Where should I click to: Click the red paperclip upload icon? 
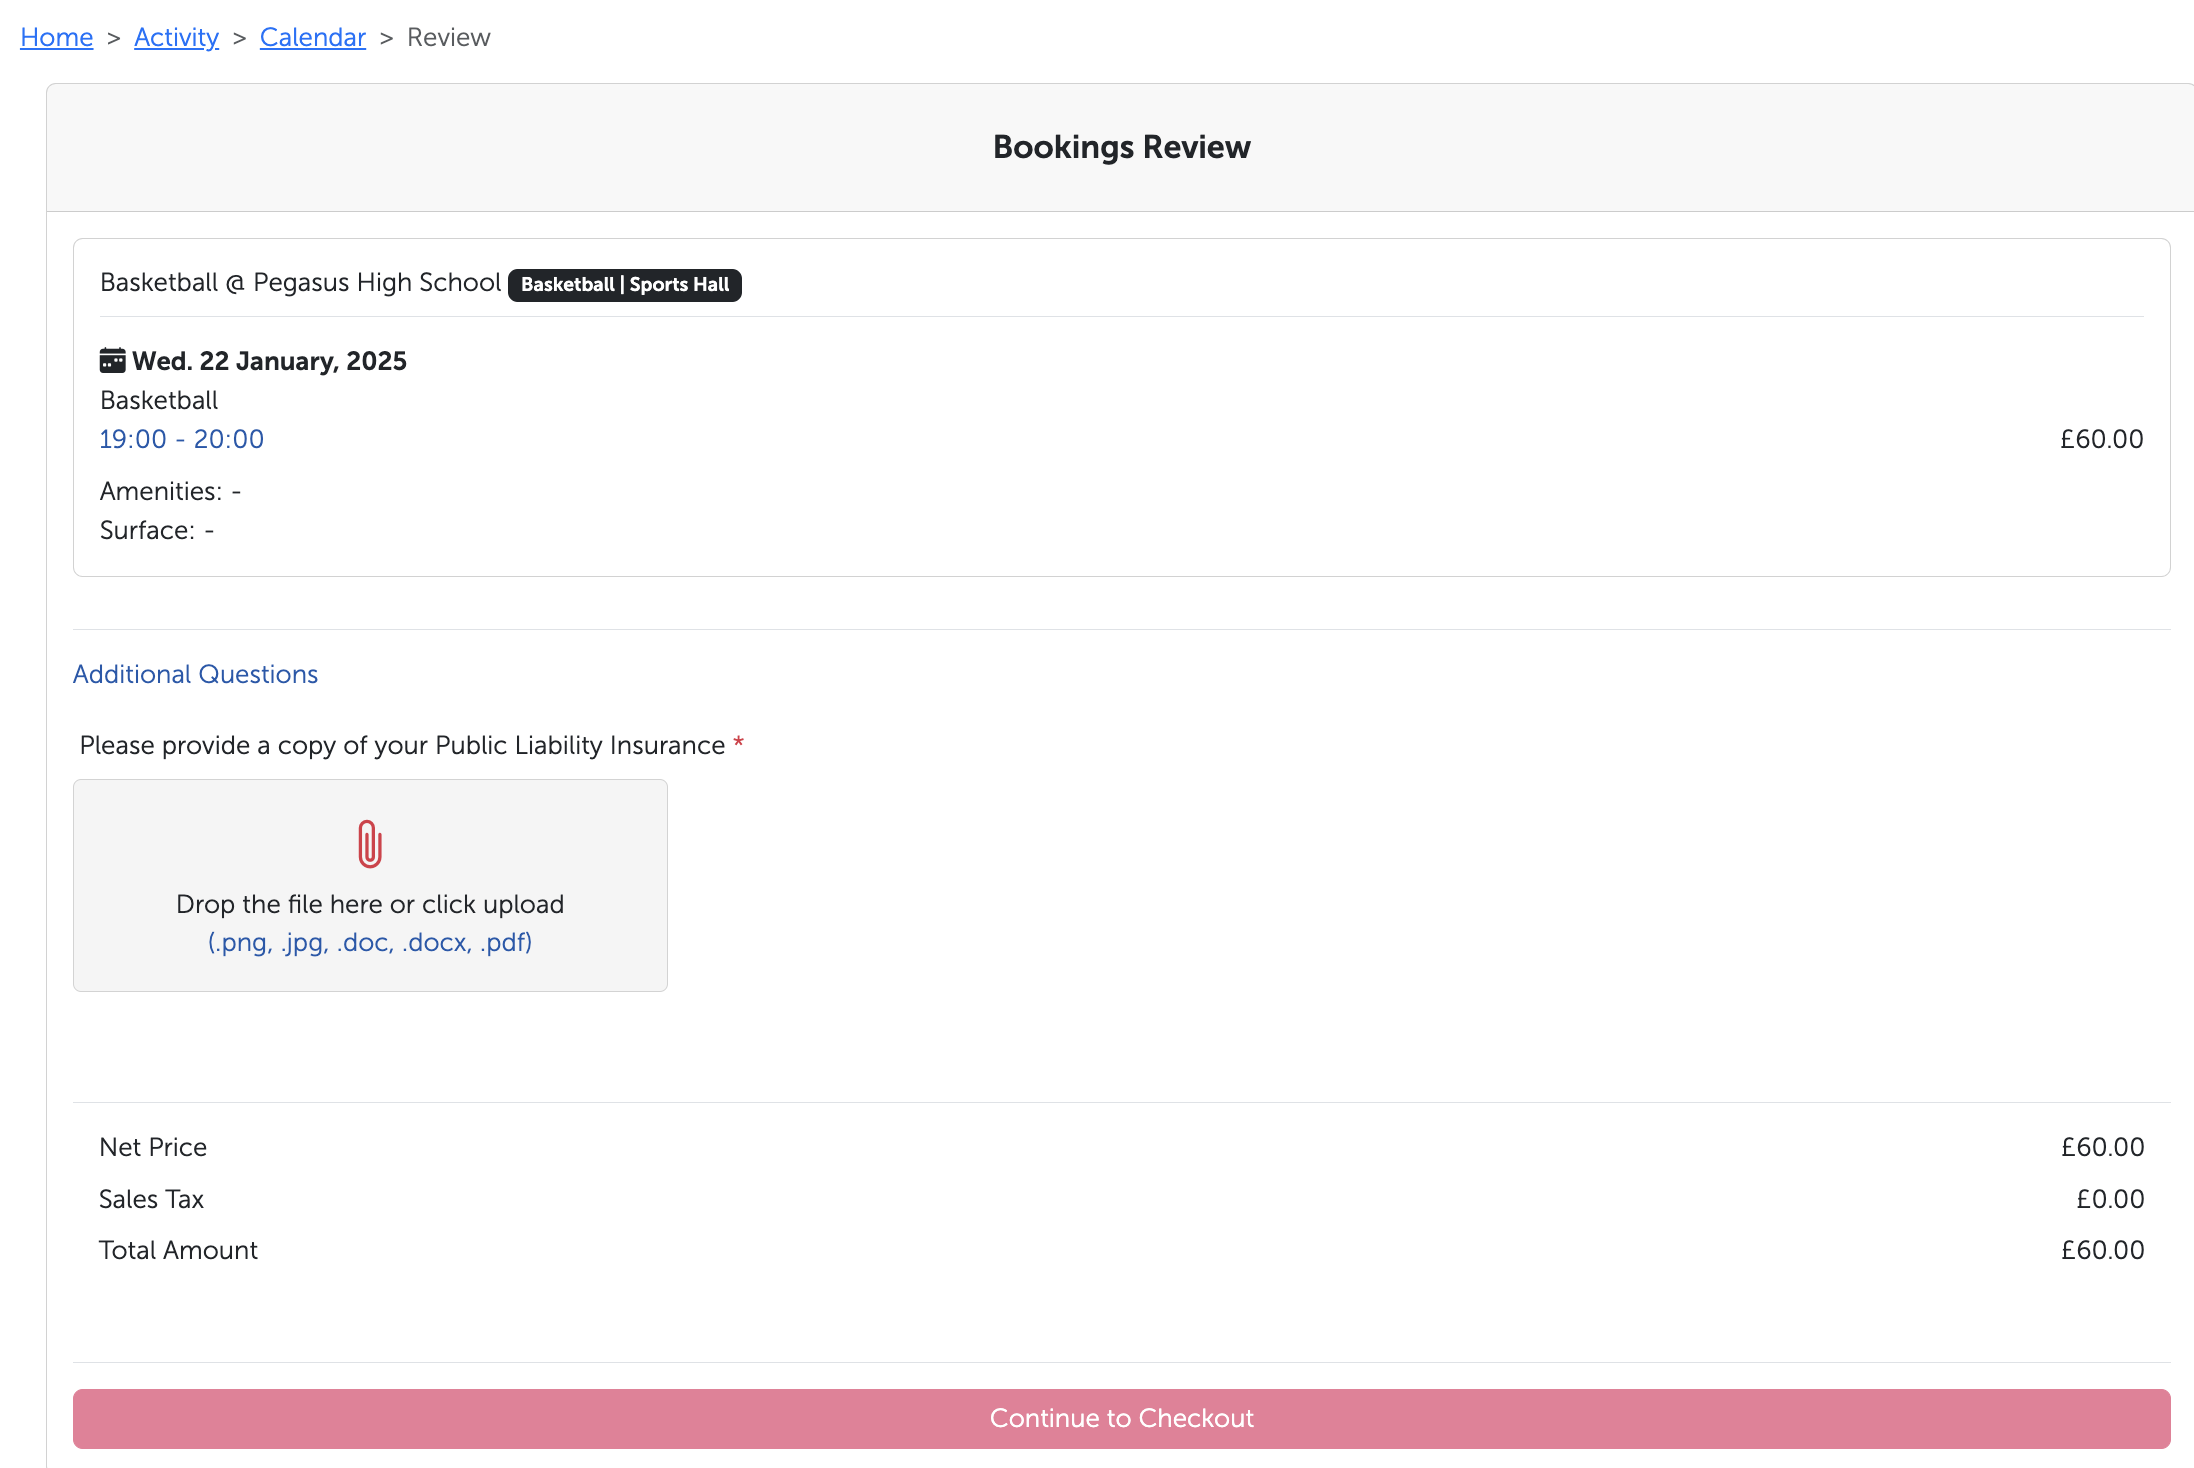(370, 844)
